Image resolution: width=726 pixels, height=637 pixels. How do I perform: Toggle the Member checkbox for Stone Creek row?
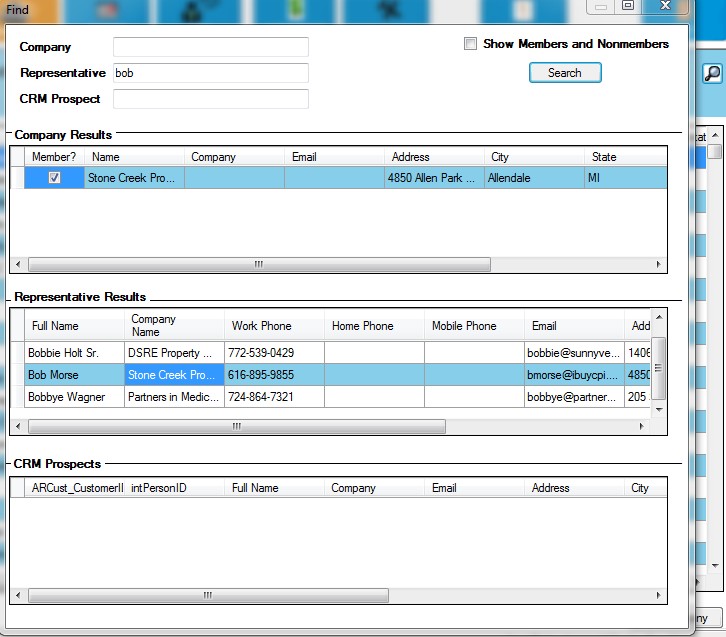(54, 178)
